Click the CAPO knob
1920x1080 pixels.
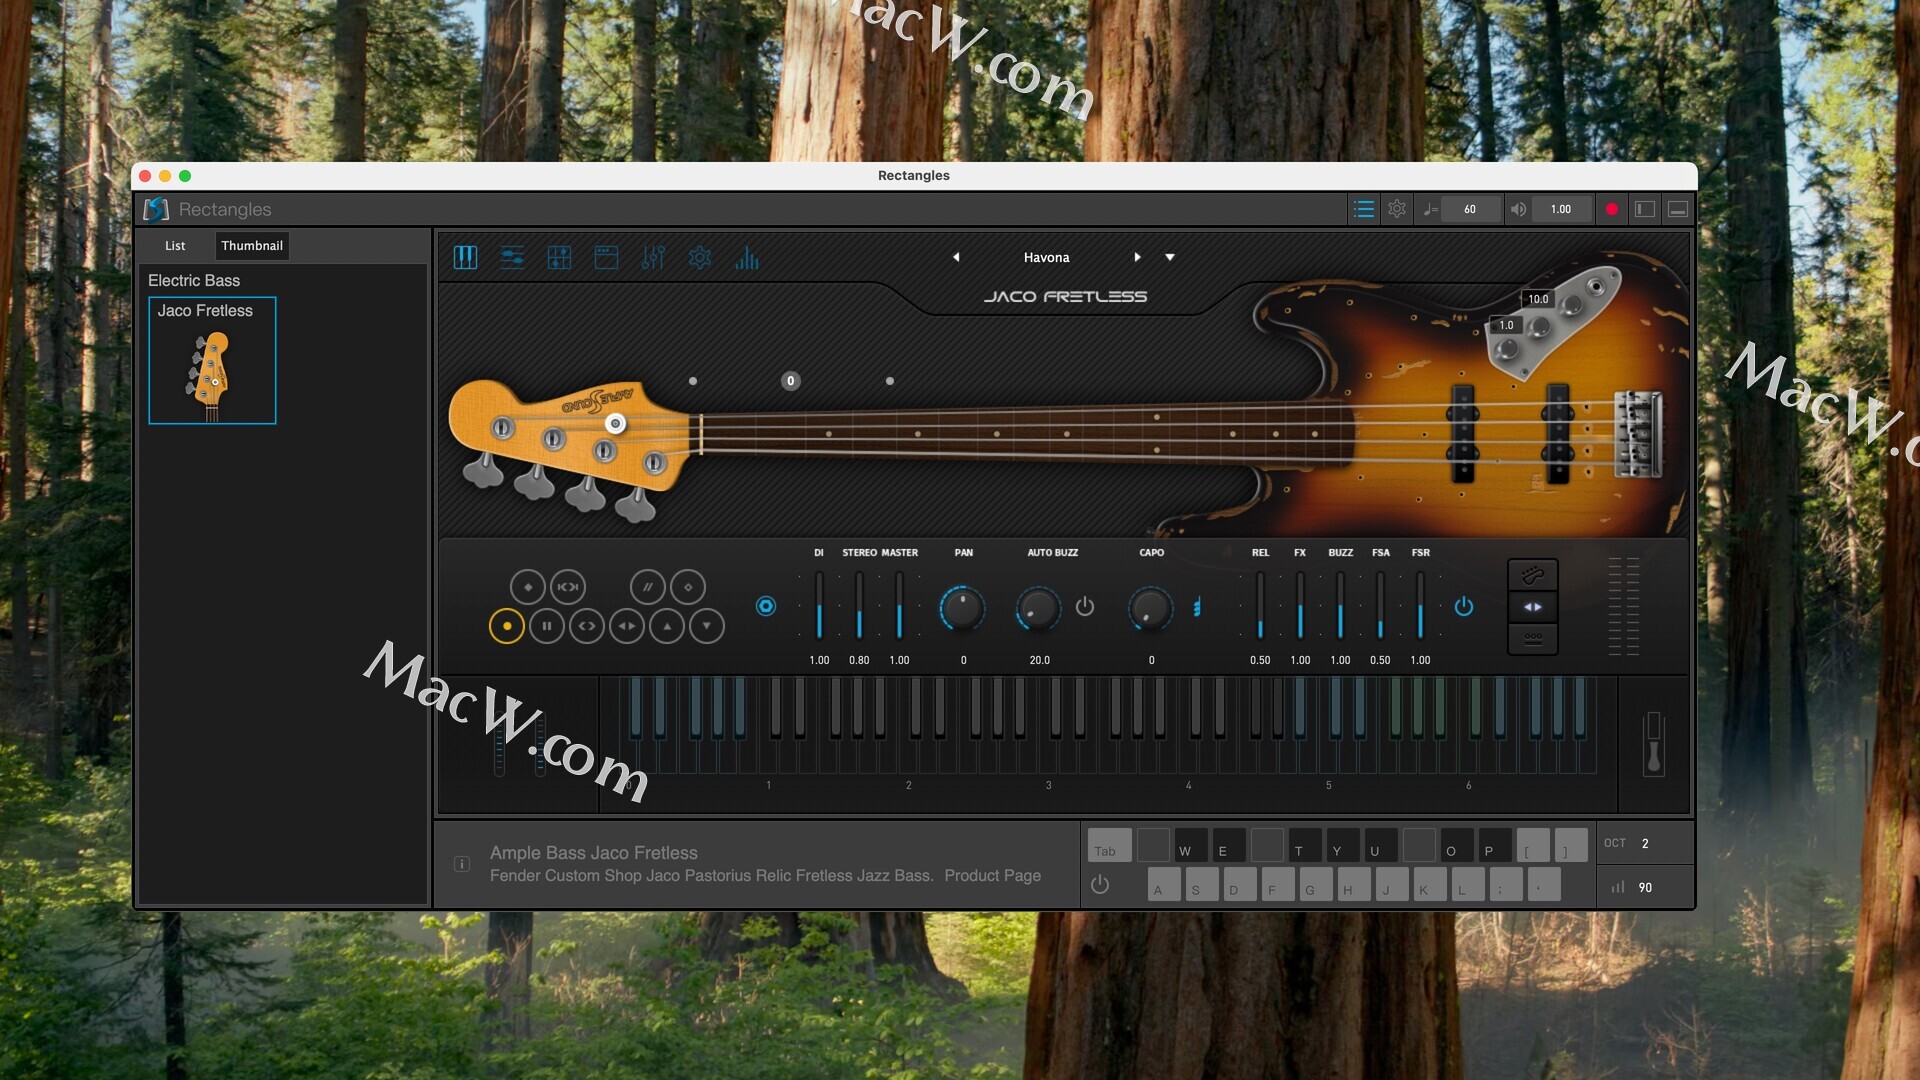pyautogui.click(x=1150, y=607)
